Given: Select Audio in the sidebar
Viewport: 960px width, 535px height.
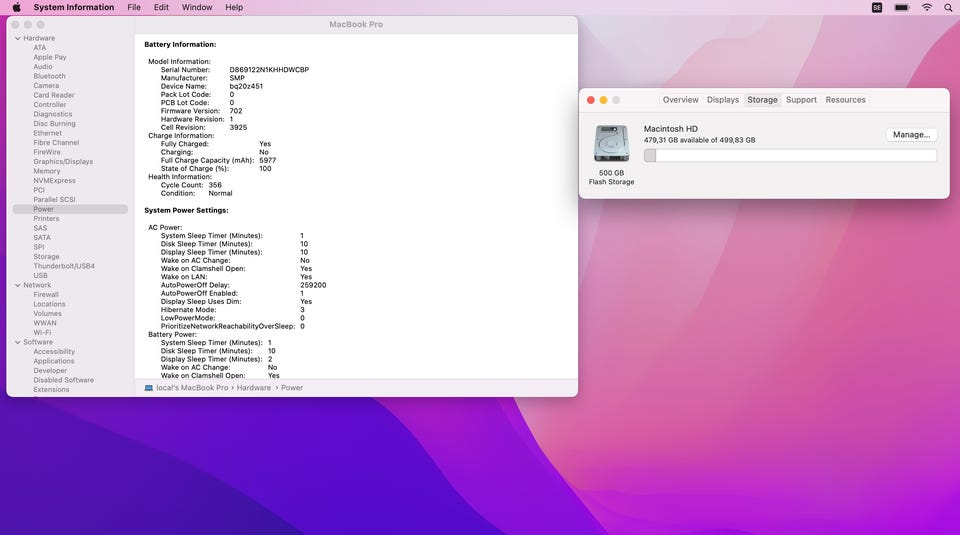Looking at the screenshot, I should coord(43,67).
